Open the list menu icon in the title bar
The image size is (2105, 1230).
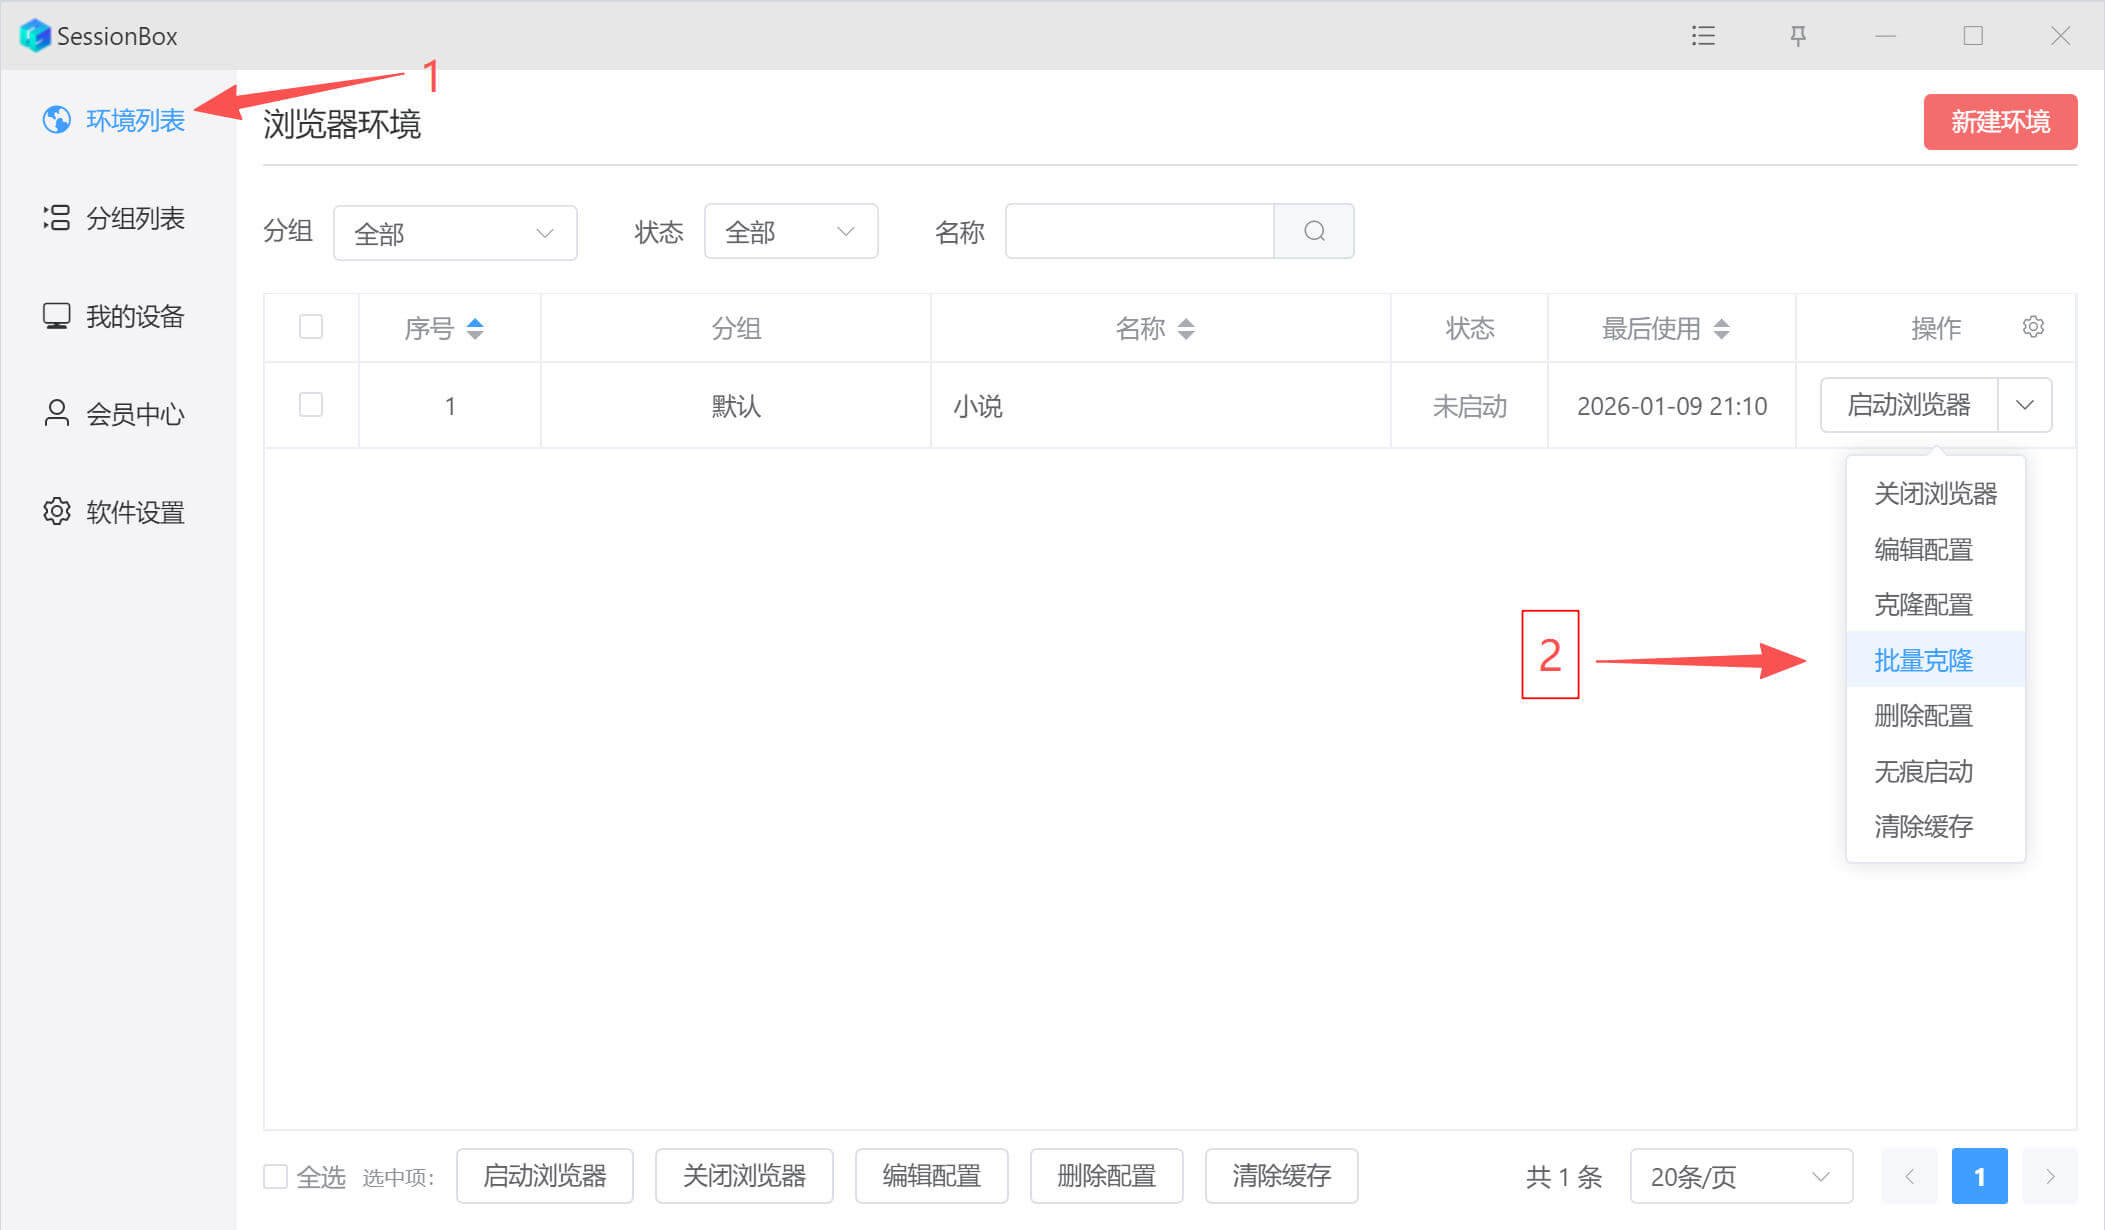tap(1703, 36)
